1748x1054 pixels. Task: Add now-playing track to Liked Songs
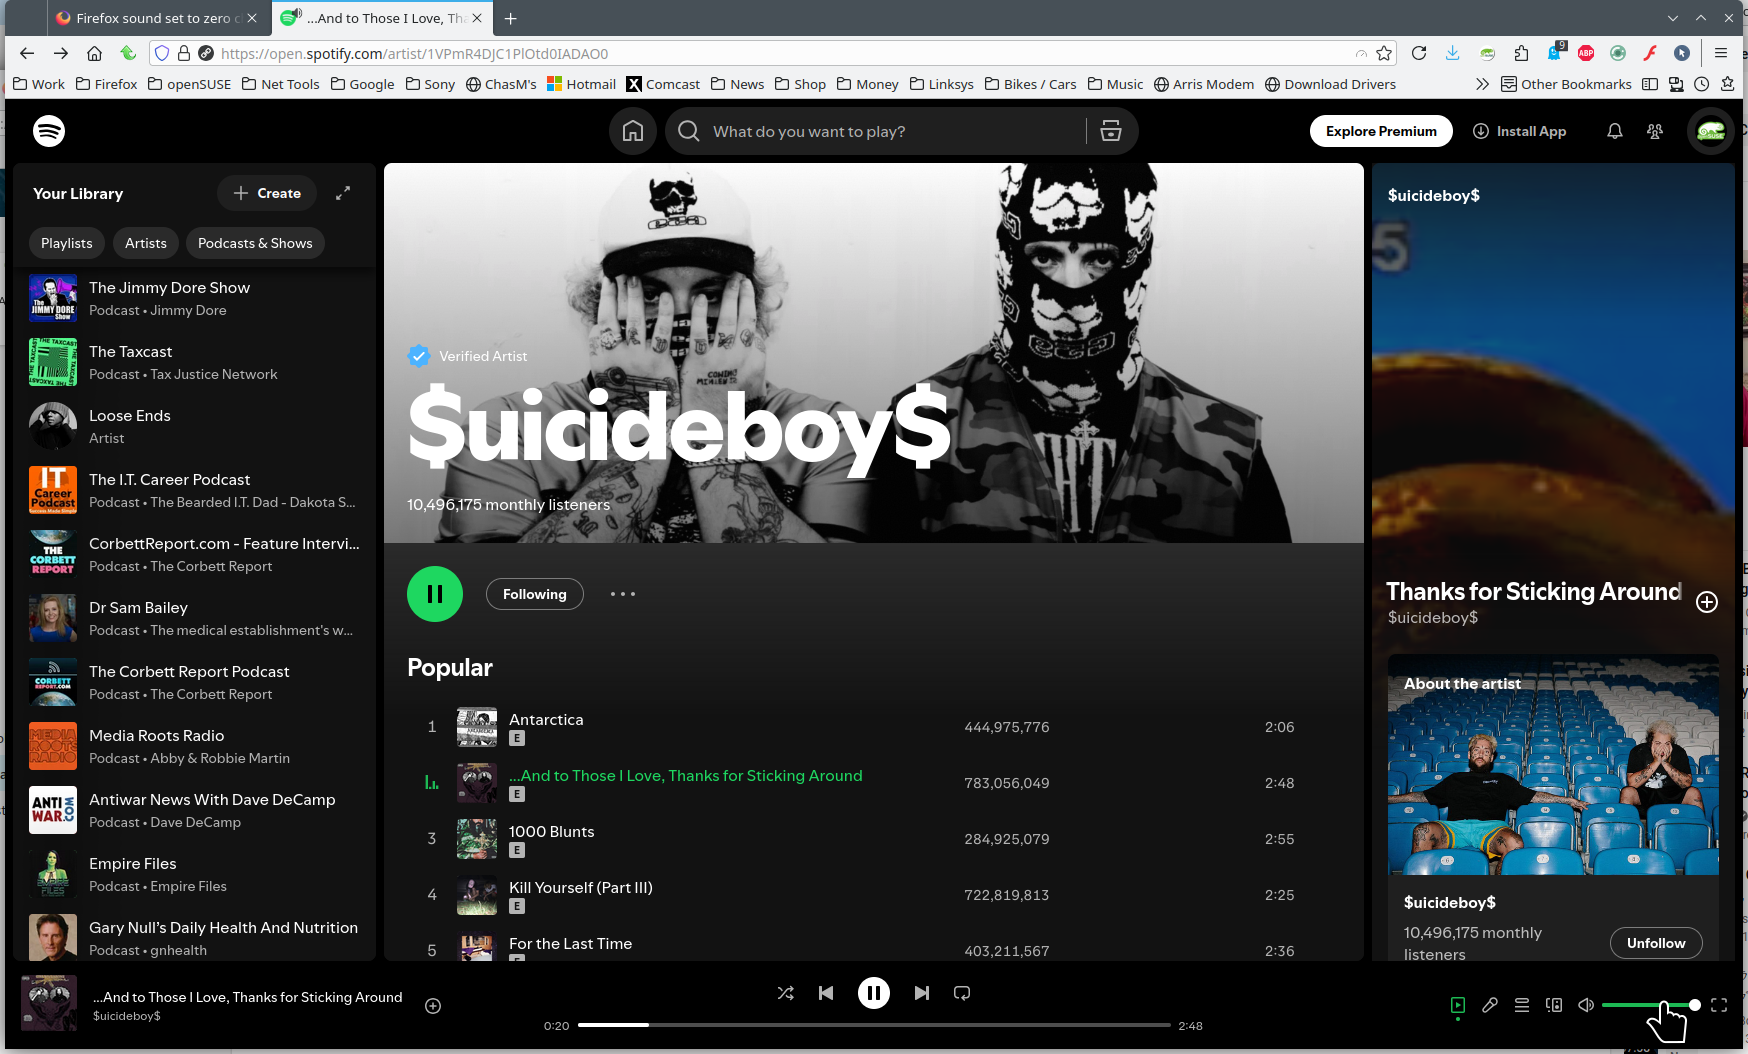[433, 1006]
